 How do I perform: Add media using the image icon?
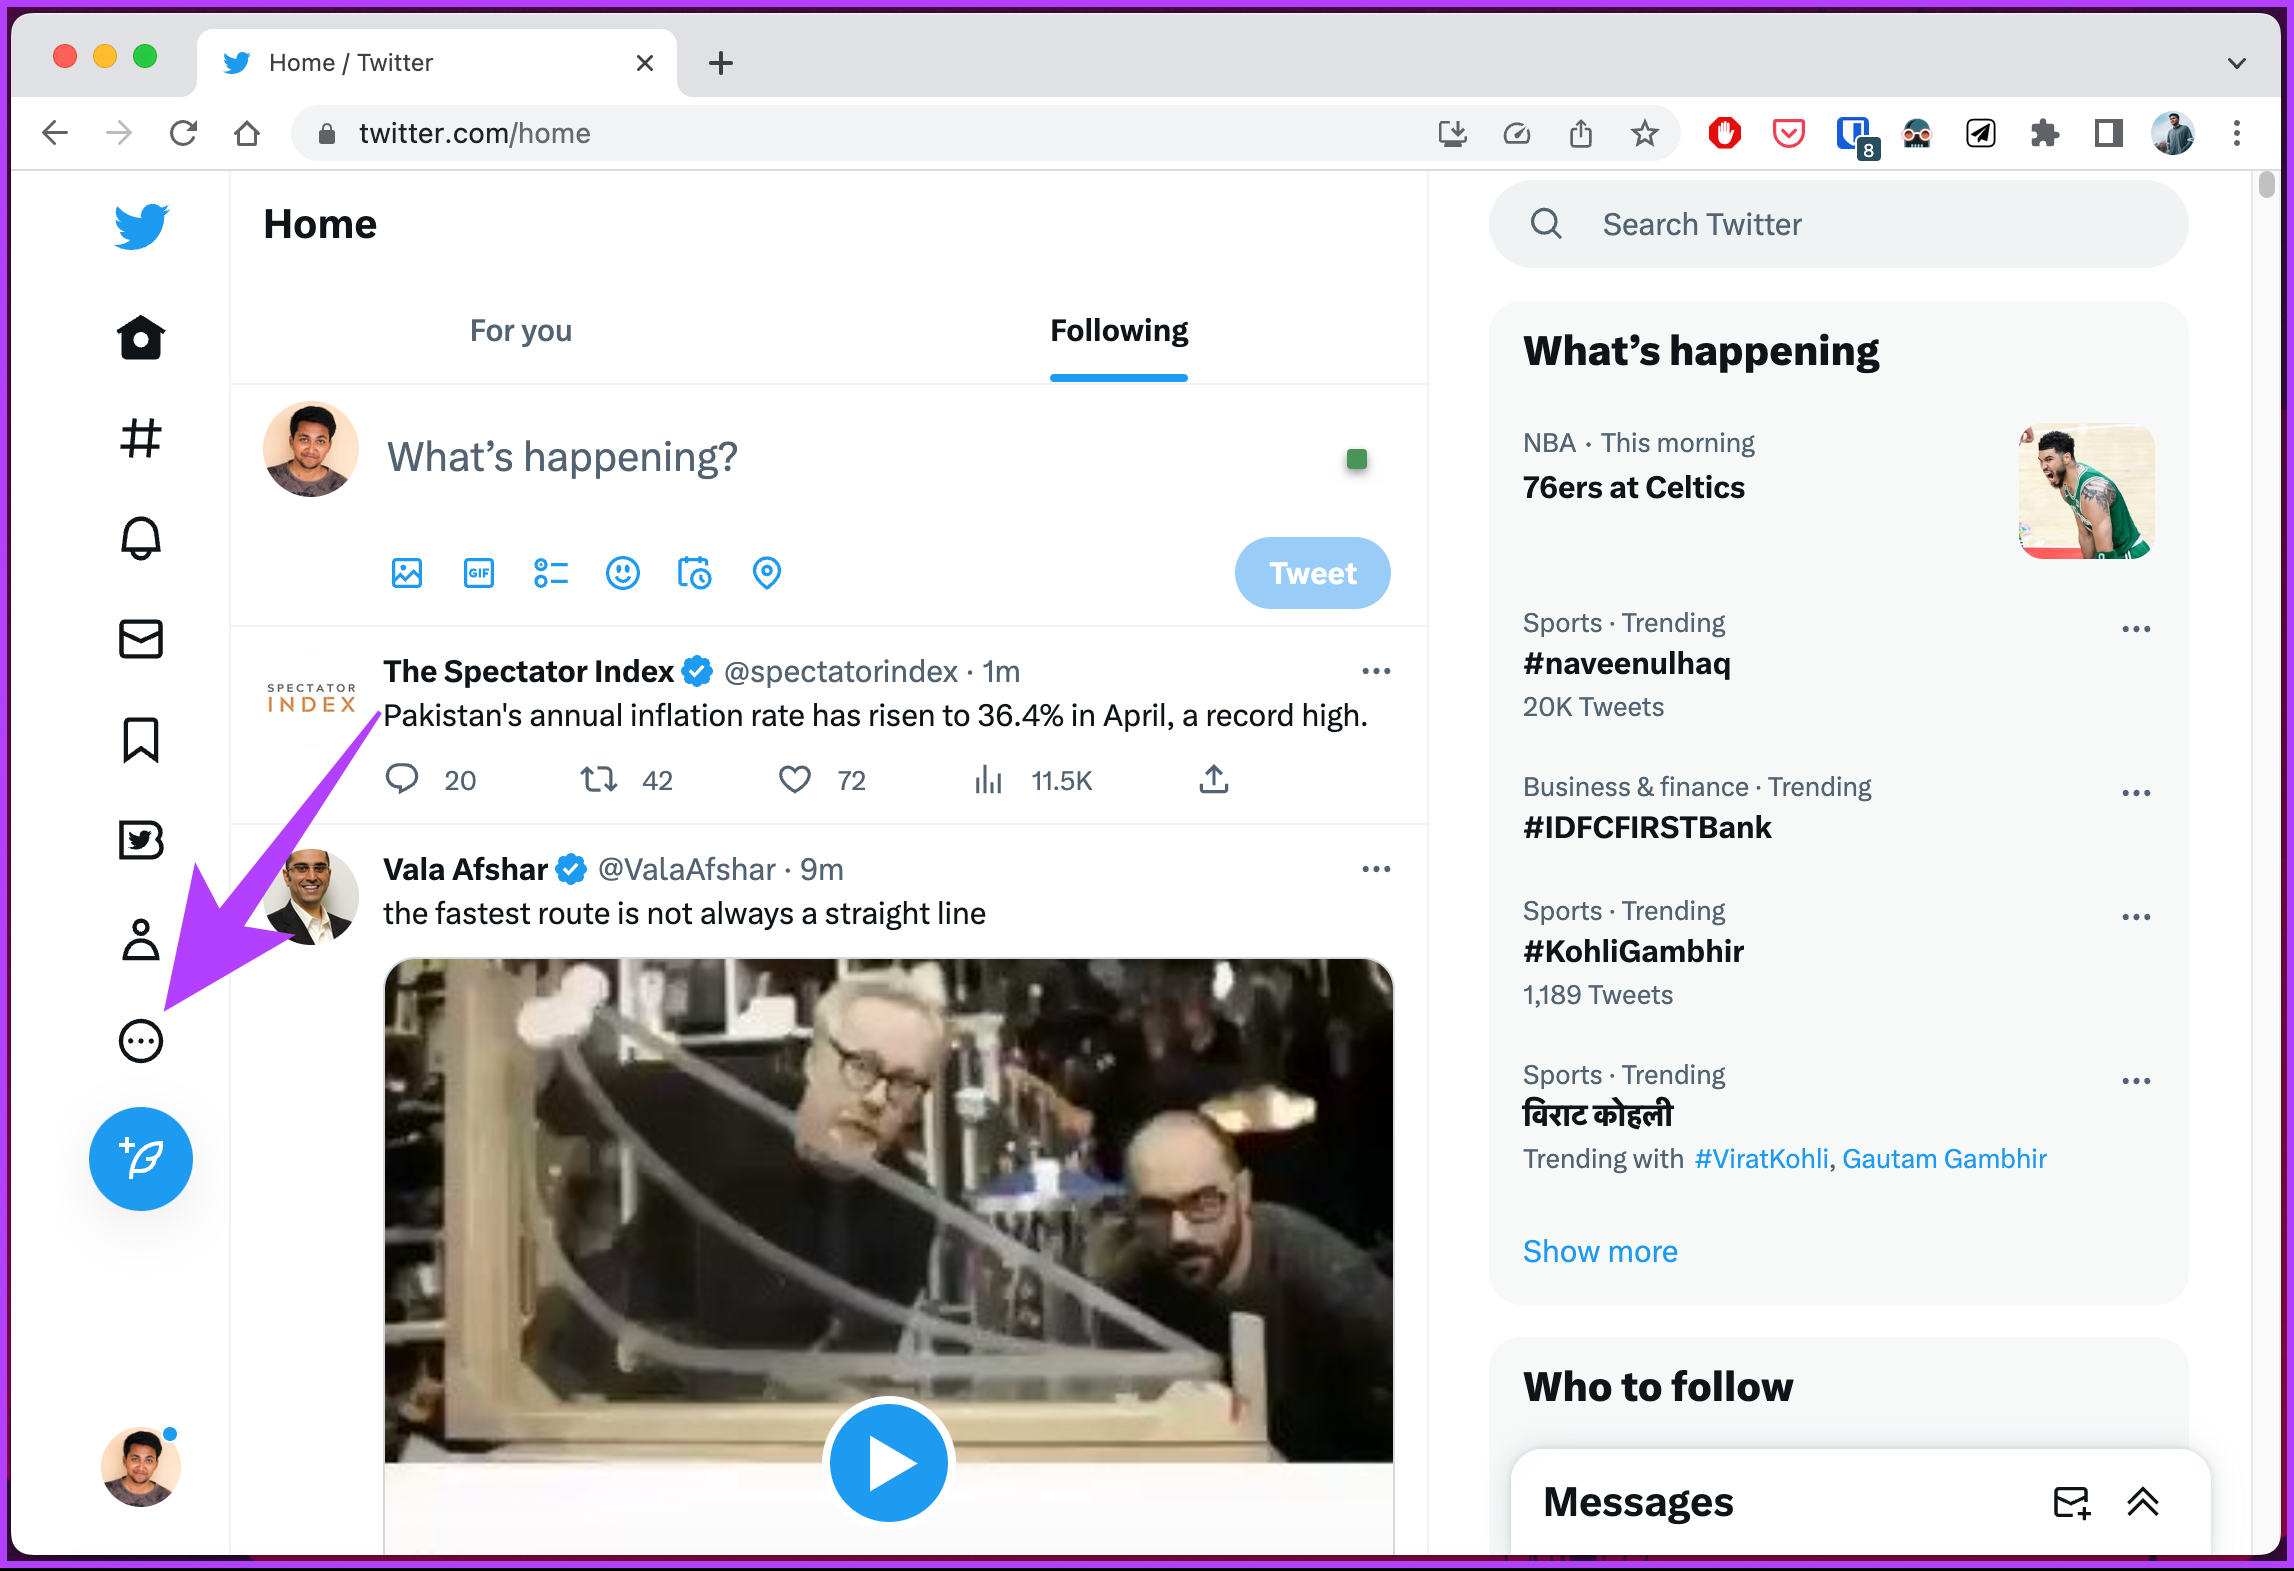407,573
